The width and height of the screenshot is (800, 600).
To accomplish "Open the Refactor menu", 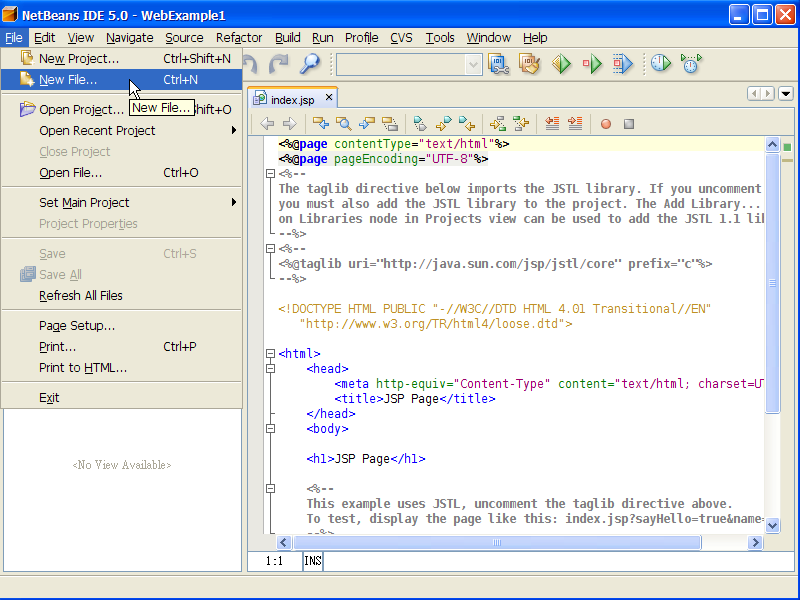I will 239,38.
